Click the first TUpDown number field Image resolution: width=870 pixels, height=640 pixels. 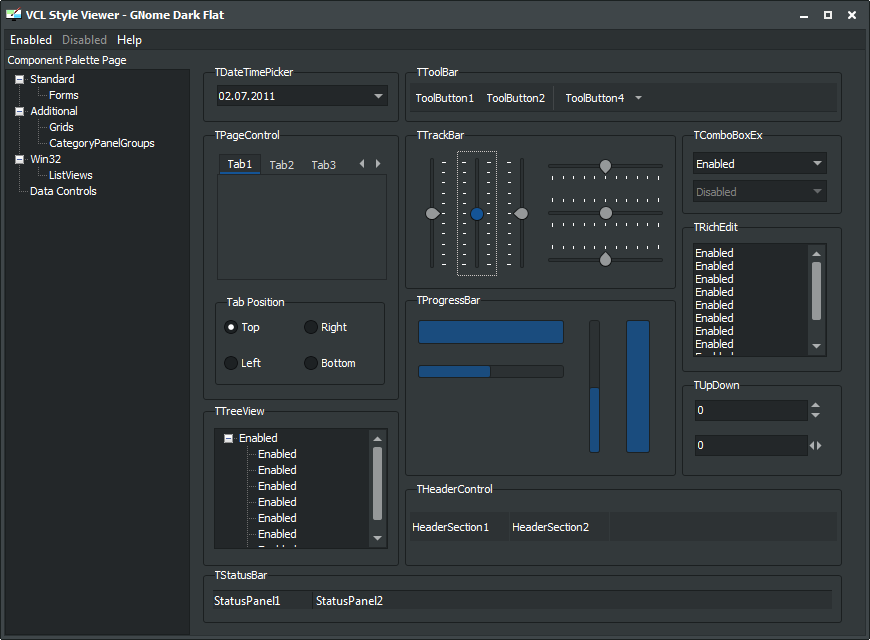click(x=751, y=410)
